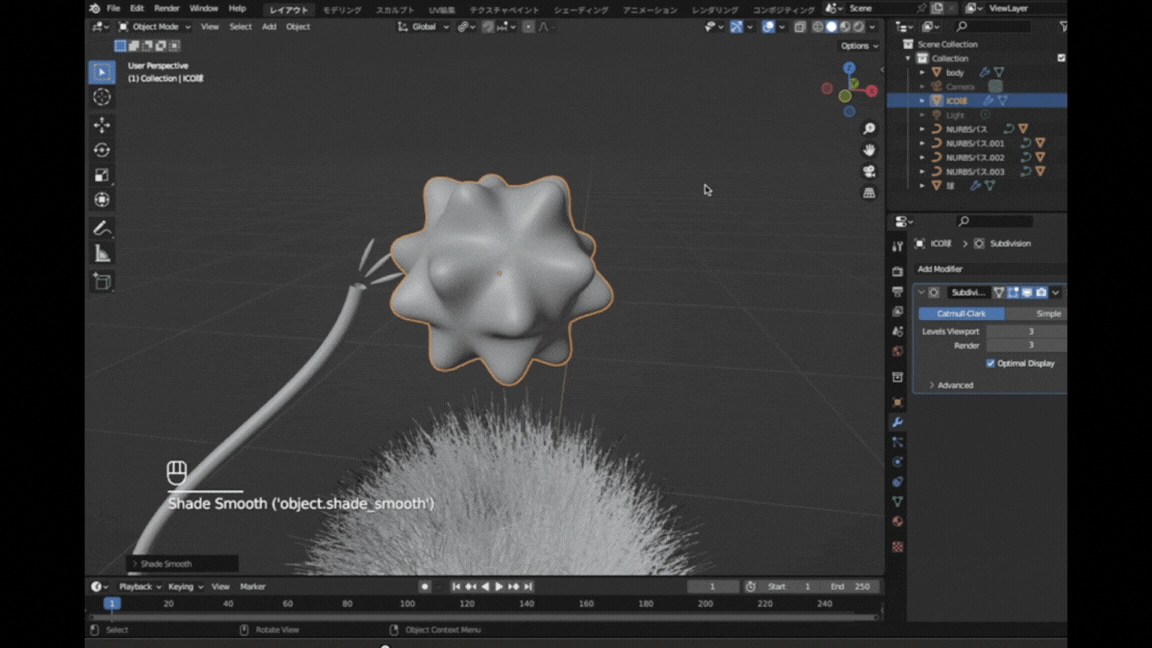Open the Add menu in viewport header
This screenshot has height=648, width=1152.
pyautogui.click(x=269, y=27)
